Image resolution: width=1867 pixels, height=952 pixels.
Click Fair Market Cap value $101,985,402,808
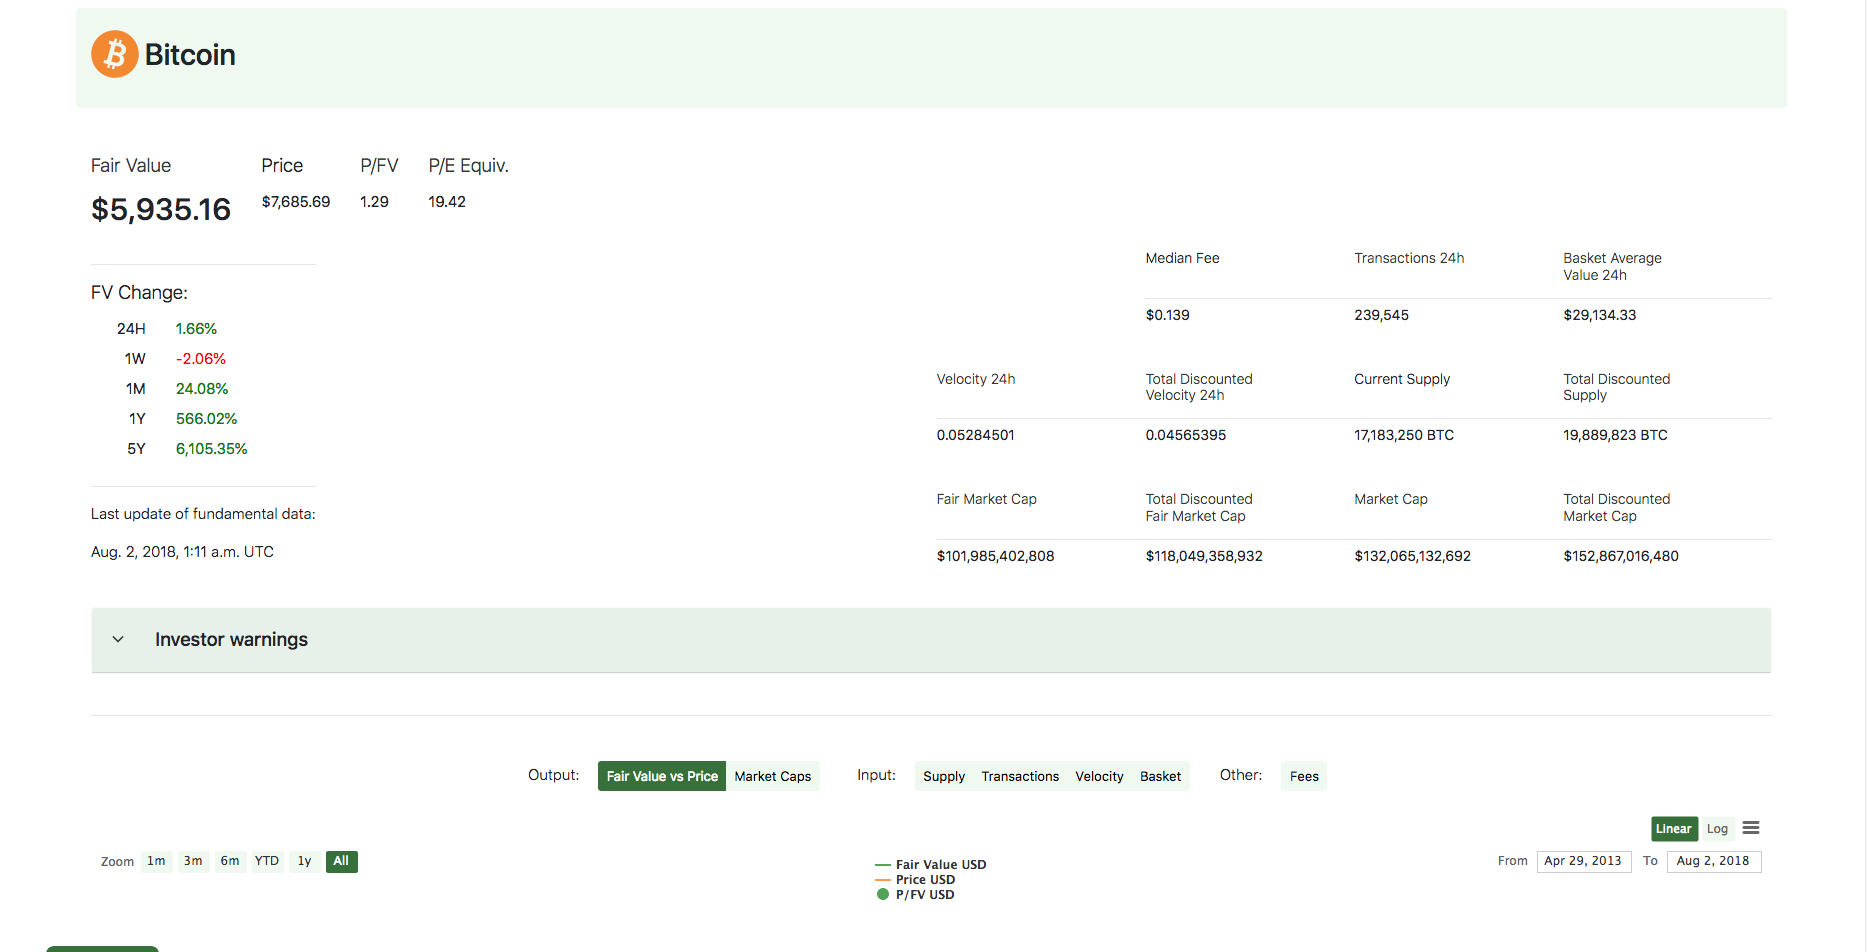point(996,556)
